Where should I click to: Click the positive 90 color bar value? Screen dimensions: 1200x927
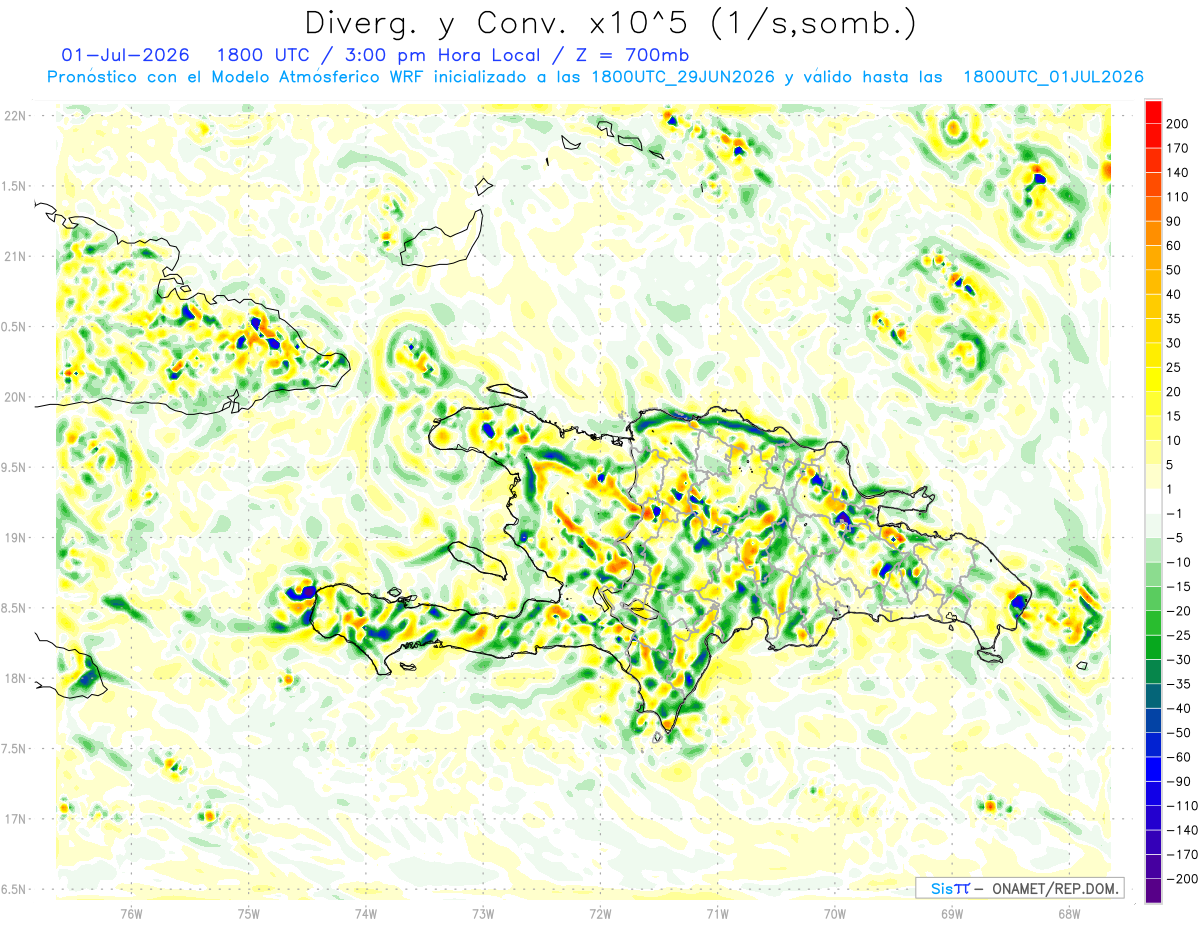1173,221
